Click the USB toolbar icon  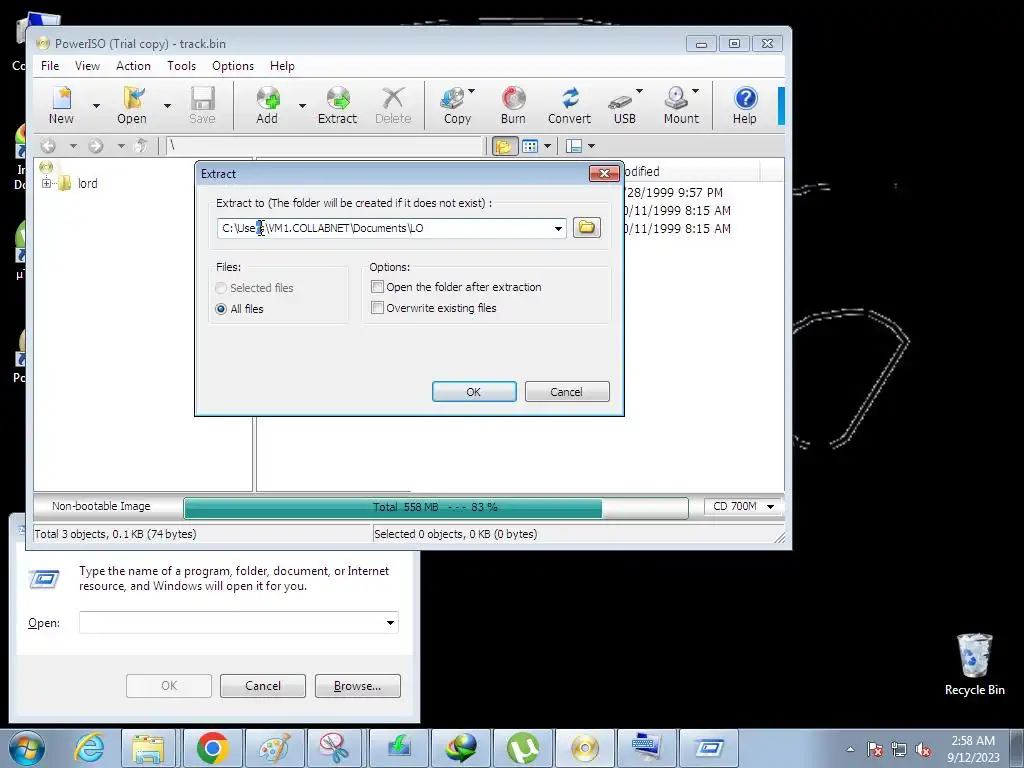click(x=624, y=105)
